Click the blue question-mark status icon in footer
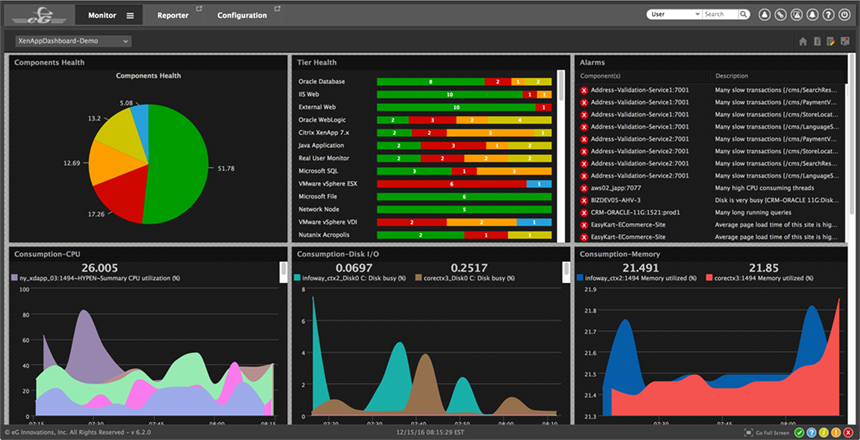Screen dimensions: 860x440 coord(811,433)
